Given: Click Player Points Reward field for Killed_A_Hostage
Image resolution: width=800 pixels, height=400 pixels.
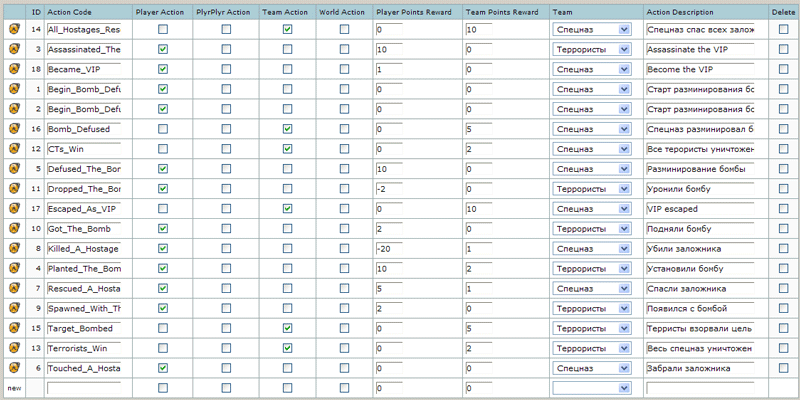Looking at the screenshot, I should coord(416,249).
